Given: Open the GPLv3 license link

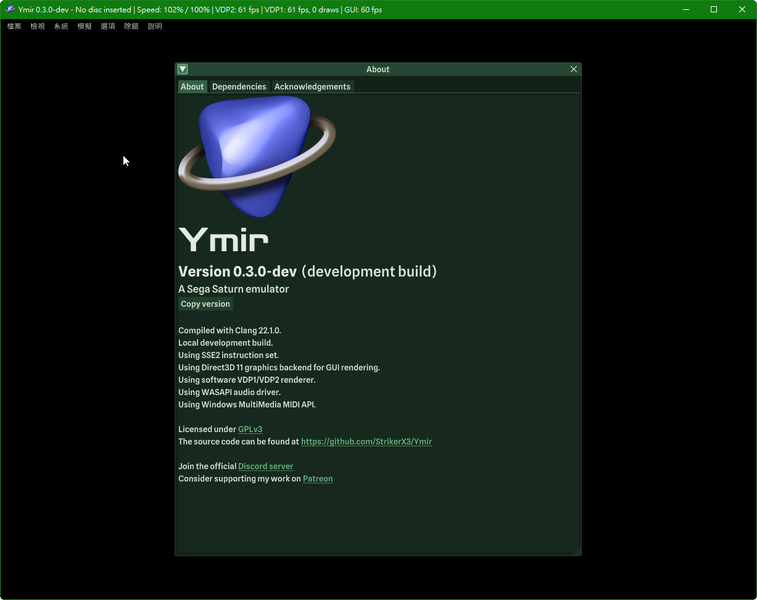Looking at the screenshot, I should pyautogui.click(x=250, y=429).
